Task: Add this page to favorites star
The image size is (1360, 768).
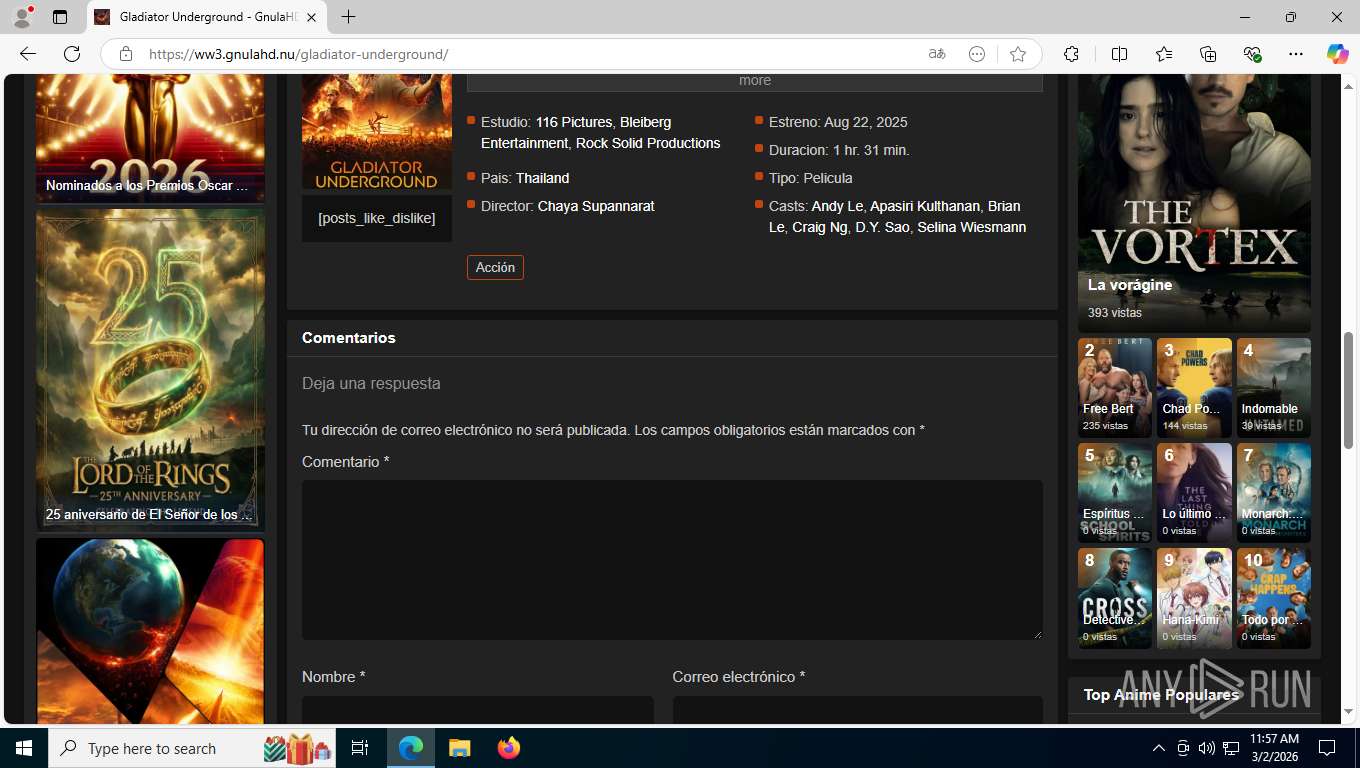Action: pos(1018,54)
